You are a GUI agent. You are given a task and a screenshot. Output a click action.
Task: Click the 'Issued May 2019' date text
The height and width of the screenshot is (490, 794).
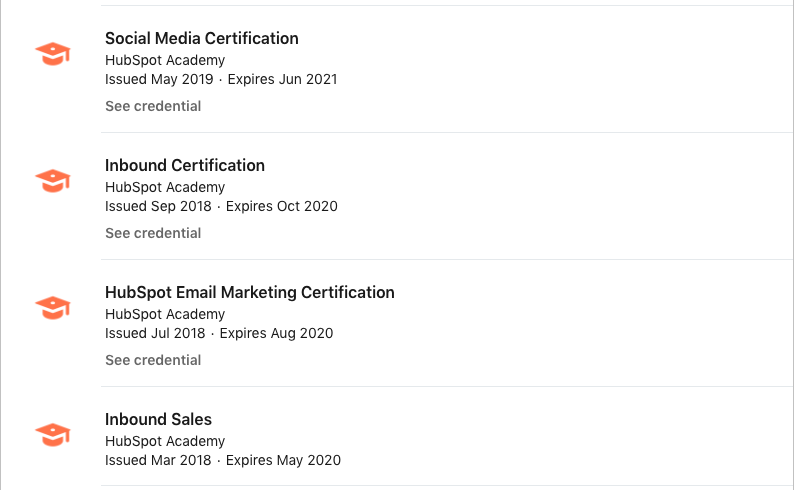click(x=159, y=79)
